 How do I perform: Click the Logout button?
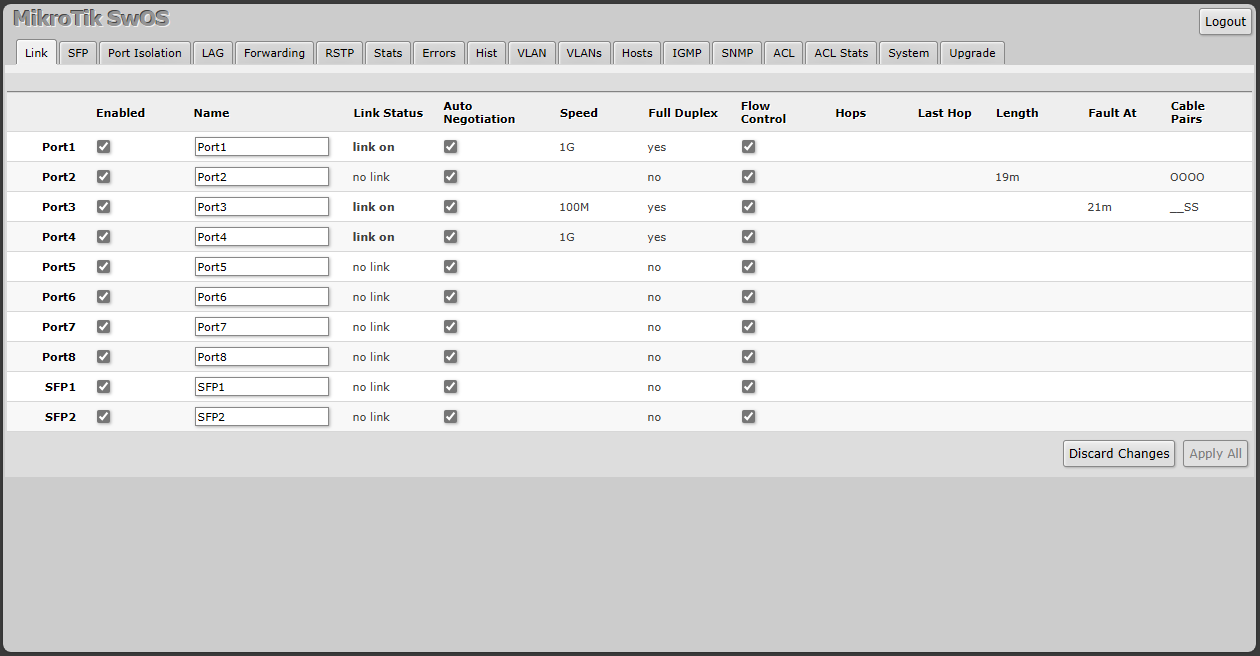coord(1225,22)
